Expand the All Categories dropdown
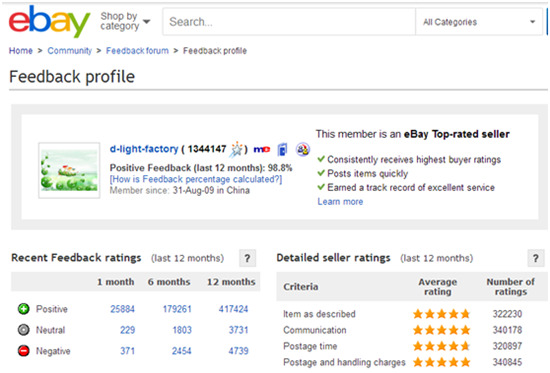The width and height of the screenshot is (550, 373). 479,22
